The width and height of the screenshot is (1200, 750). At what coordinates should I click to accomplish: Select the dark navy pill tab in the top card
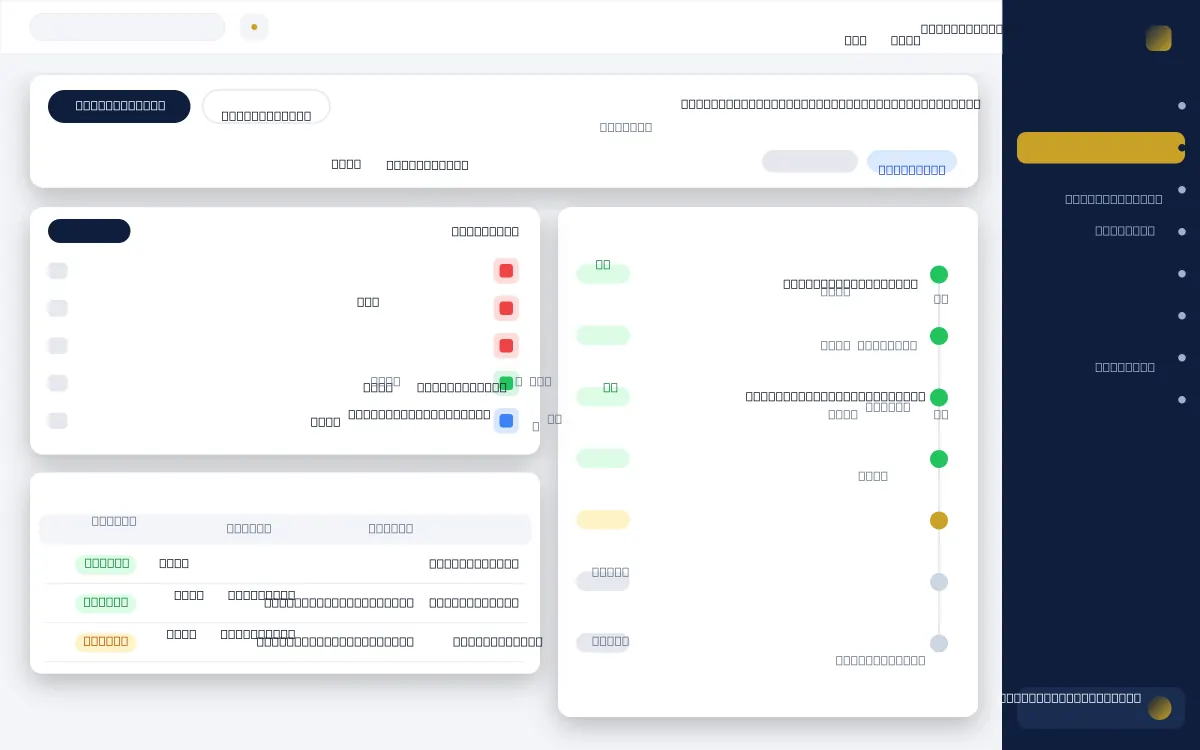(119, 106)
